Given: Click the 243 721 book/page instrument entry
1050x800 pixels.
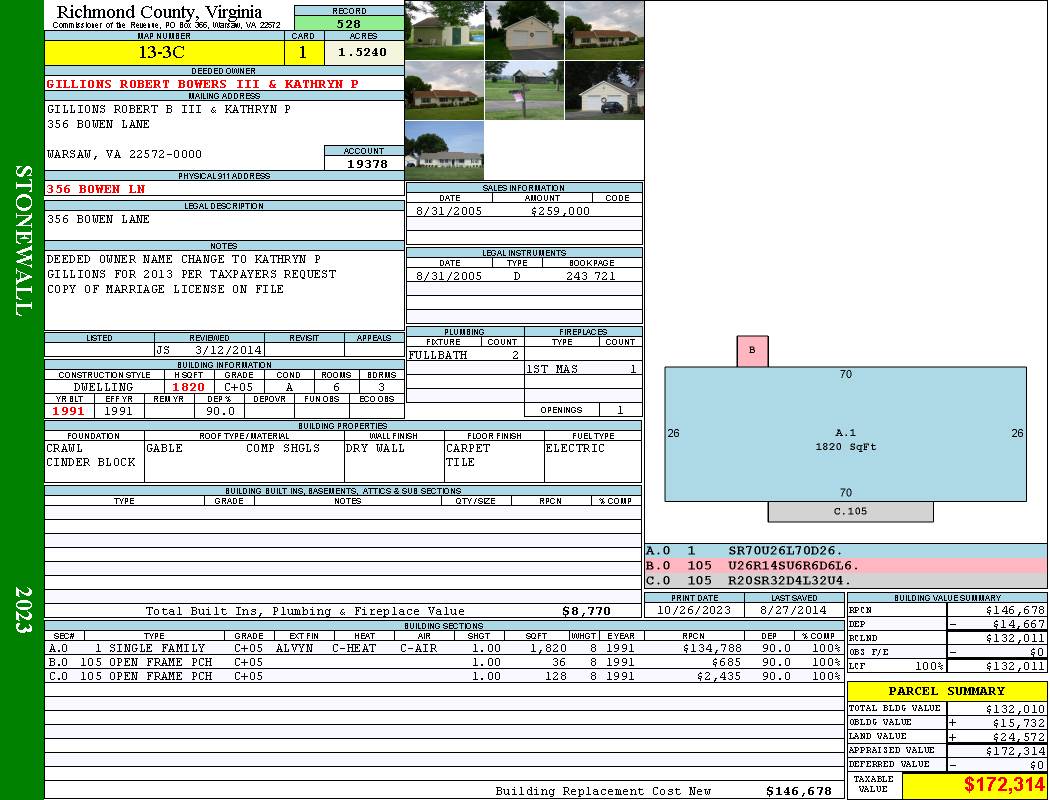Looking at the screenshot, I should click(x=590, y=276).
